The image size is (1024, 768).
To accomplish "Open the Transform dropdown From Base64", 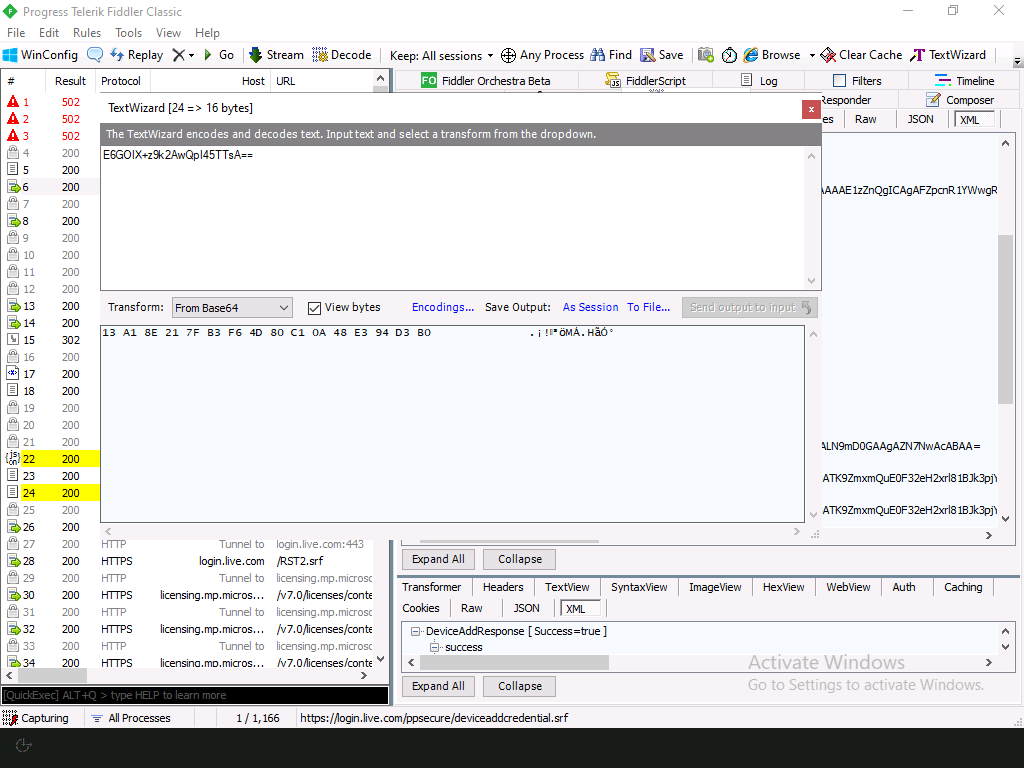I will pyautogui.click(x=232, y=308).
